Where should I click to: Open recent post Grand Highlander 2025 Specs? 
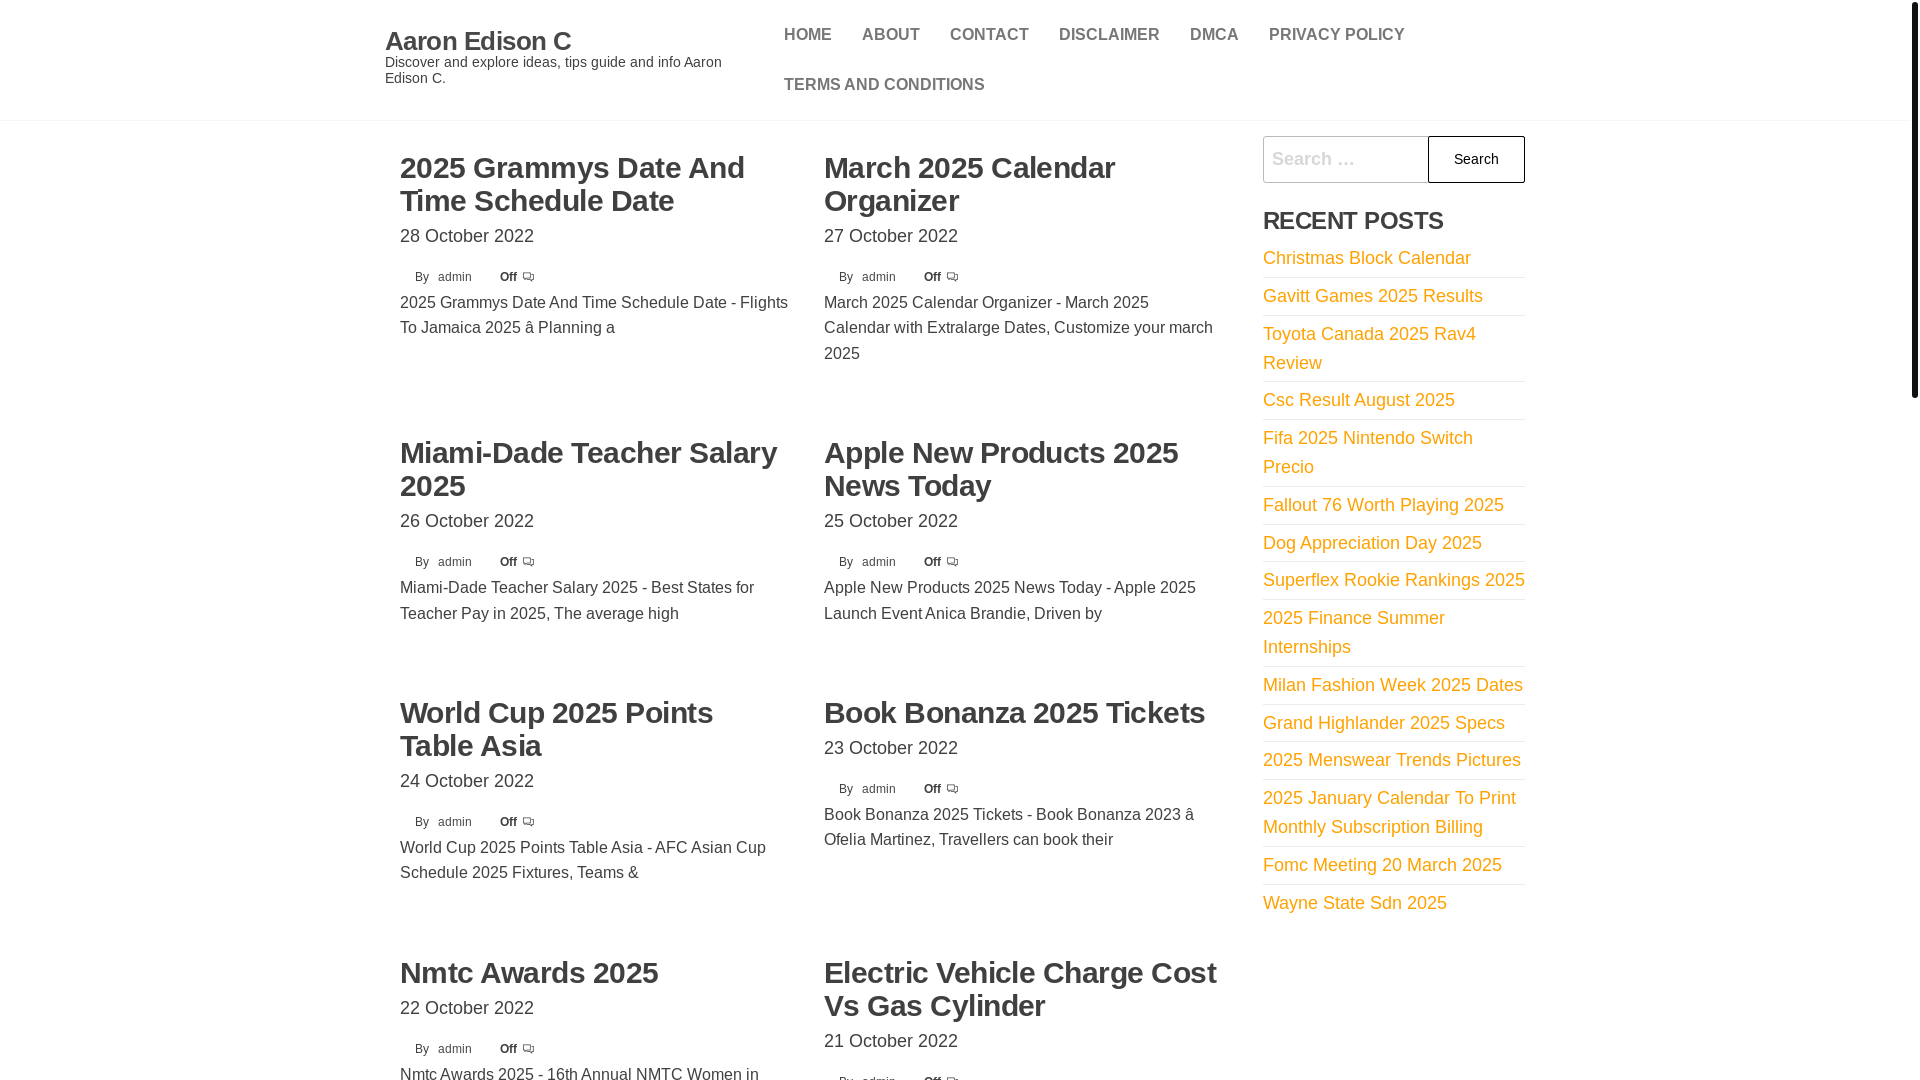tap(1383, 723)
